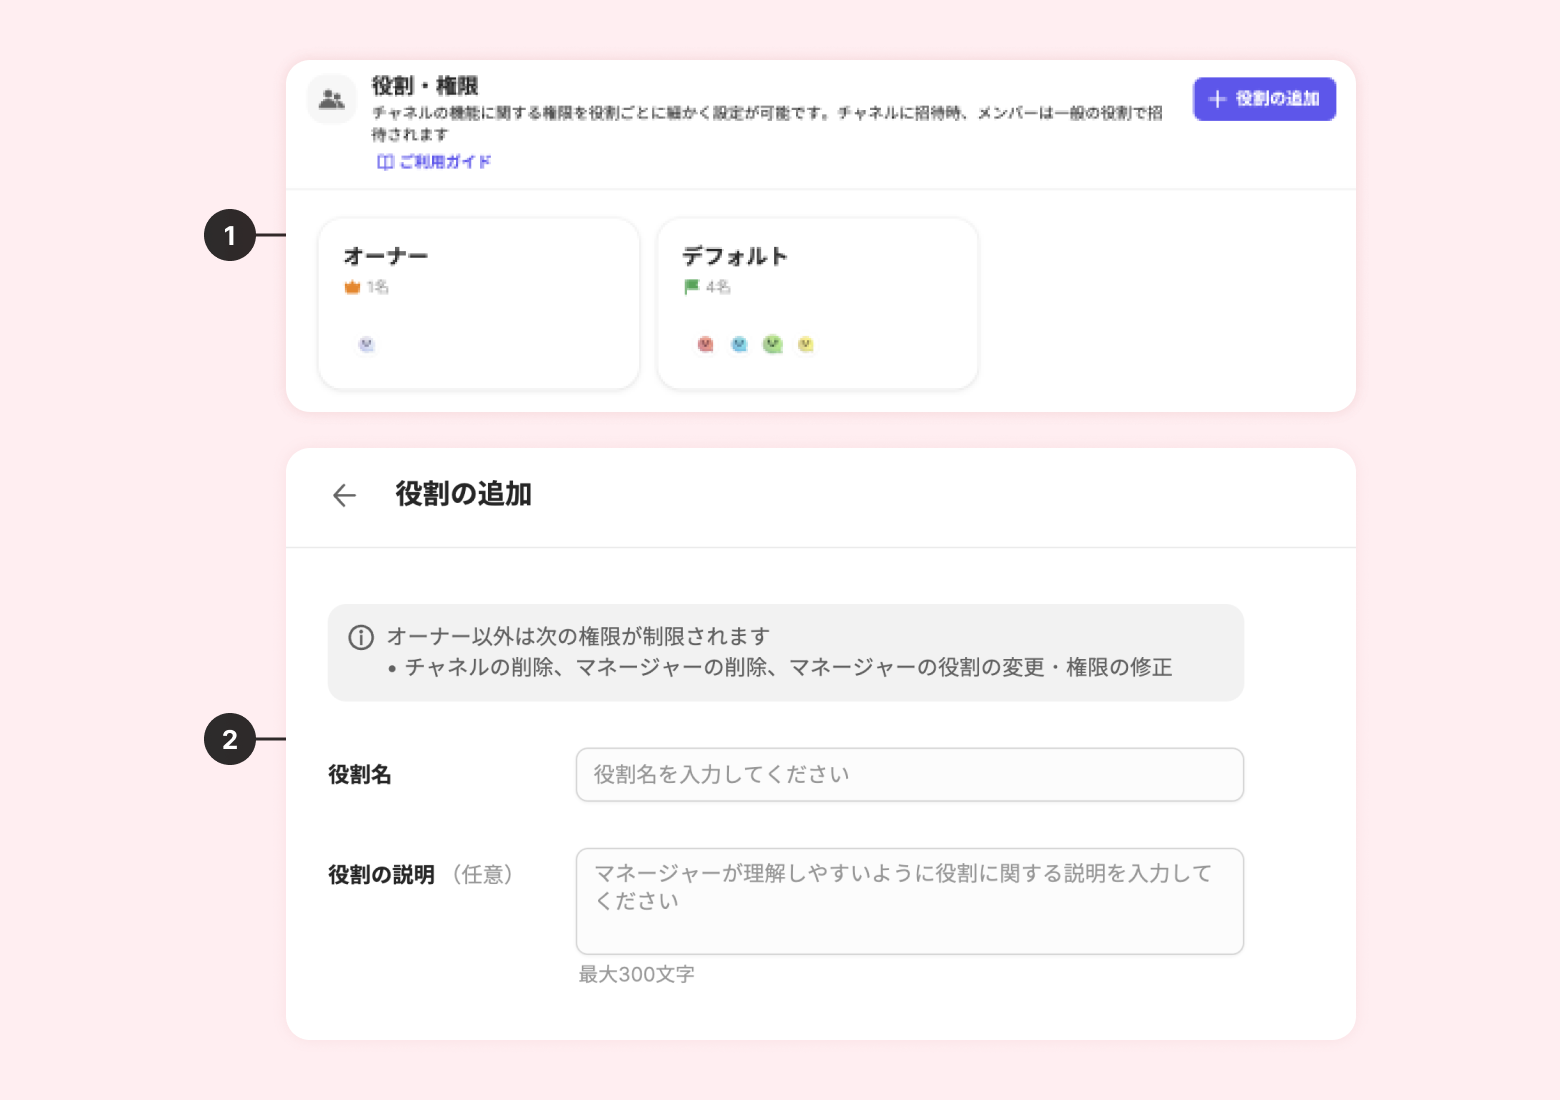This screenshot has height=1100, width=1560.
Task: Click the 4名 member count text
Action: [718, 287]
